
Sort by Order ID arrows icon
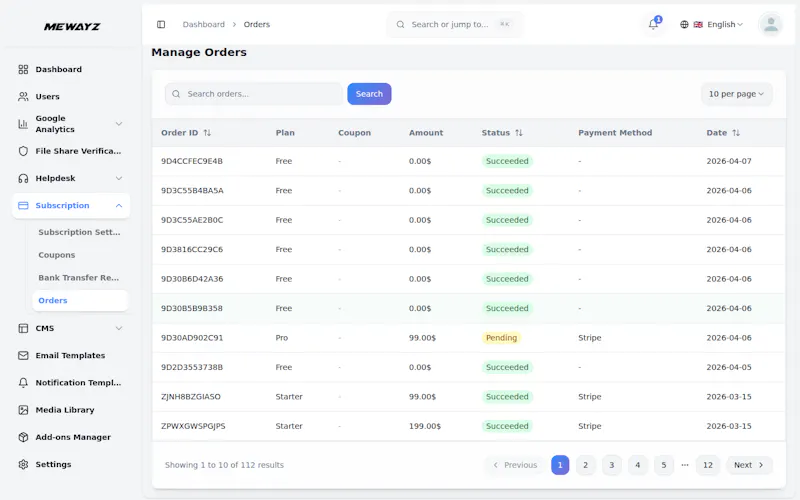coord(207,133)
